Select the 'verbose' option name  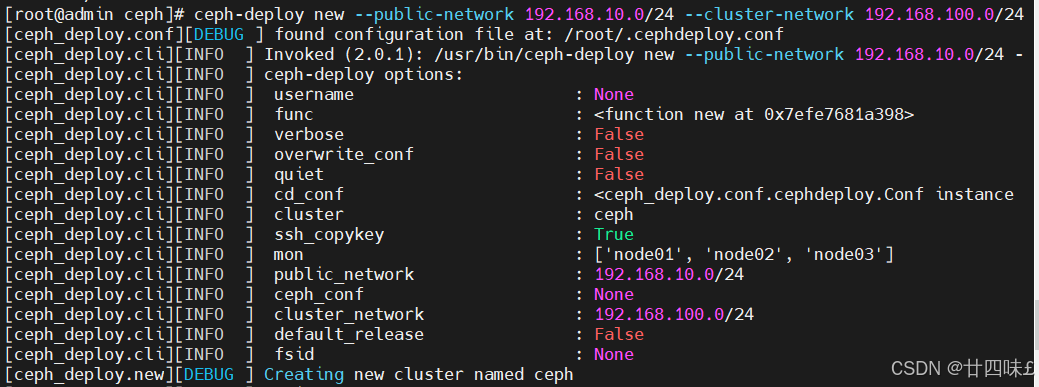[x=309, y=135]
